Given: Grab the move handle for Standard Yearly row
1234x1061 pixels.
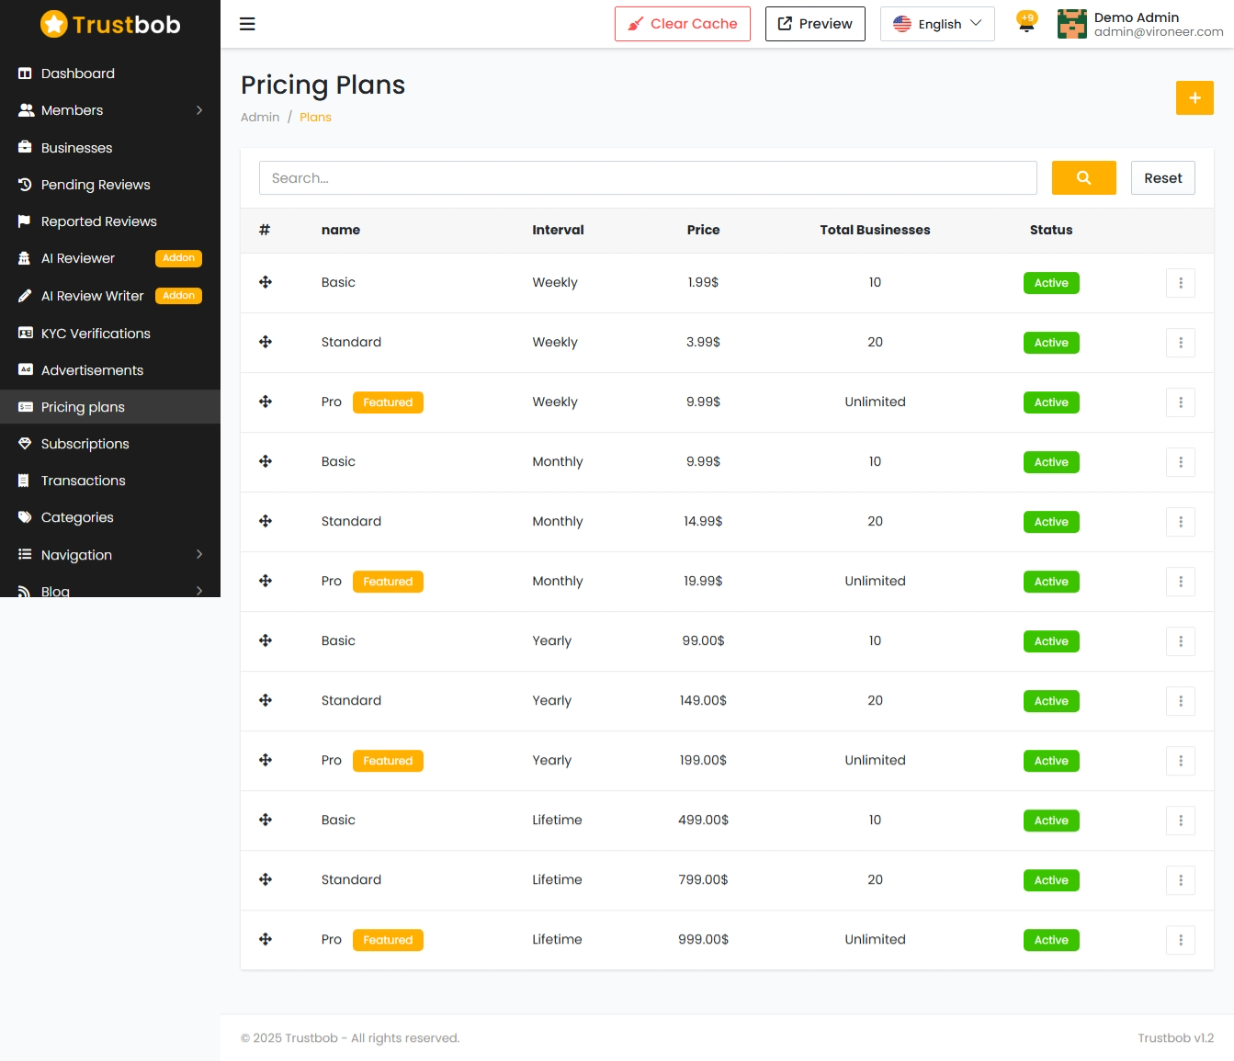Looking at the screenshot, I should (x=265, y=701).
